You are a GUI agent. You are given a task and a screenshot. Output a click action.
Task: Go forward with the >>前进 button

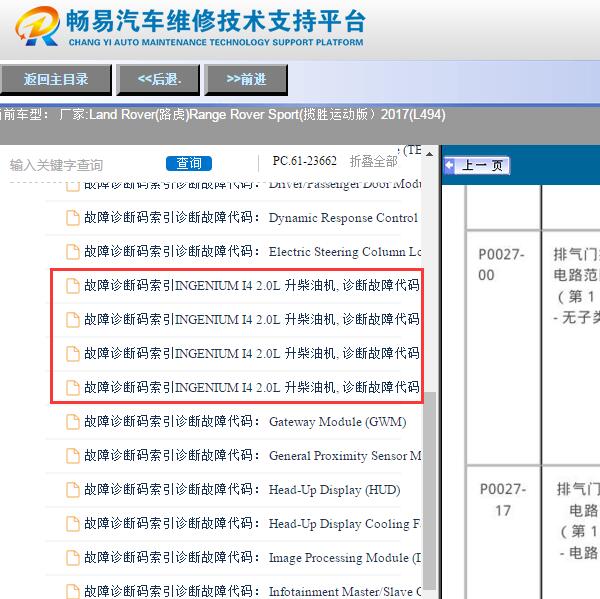click(x=246, y=80)
